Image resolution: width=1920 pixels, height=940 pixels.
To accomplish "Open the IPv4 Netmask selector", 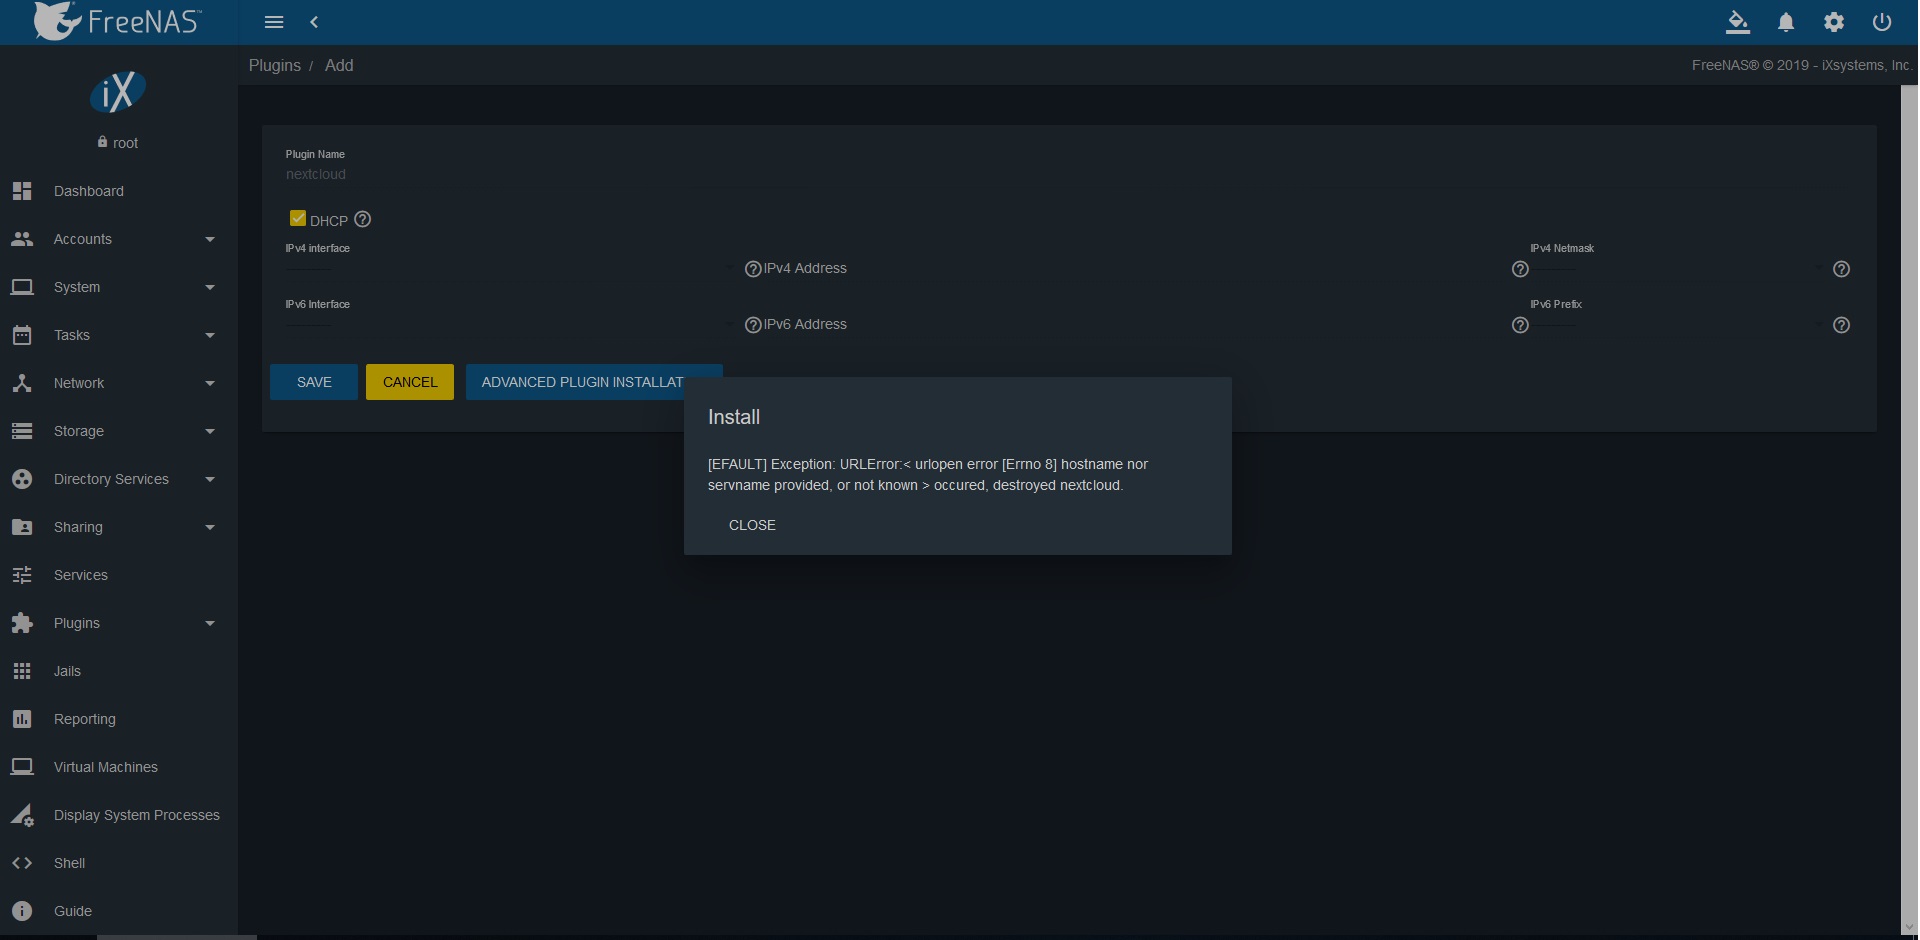I will click(1678, 268).
